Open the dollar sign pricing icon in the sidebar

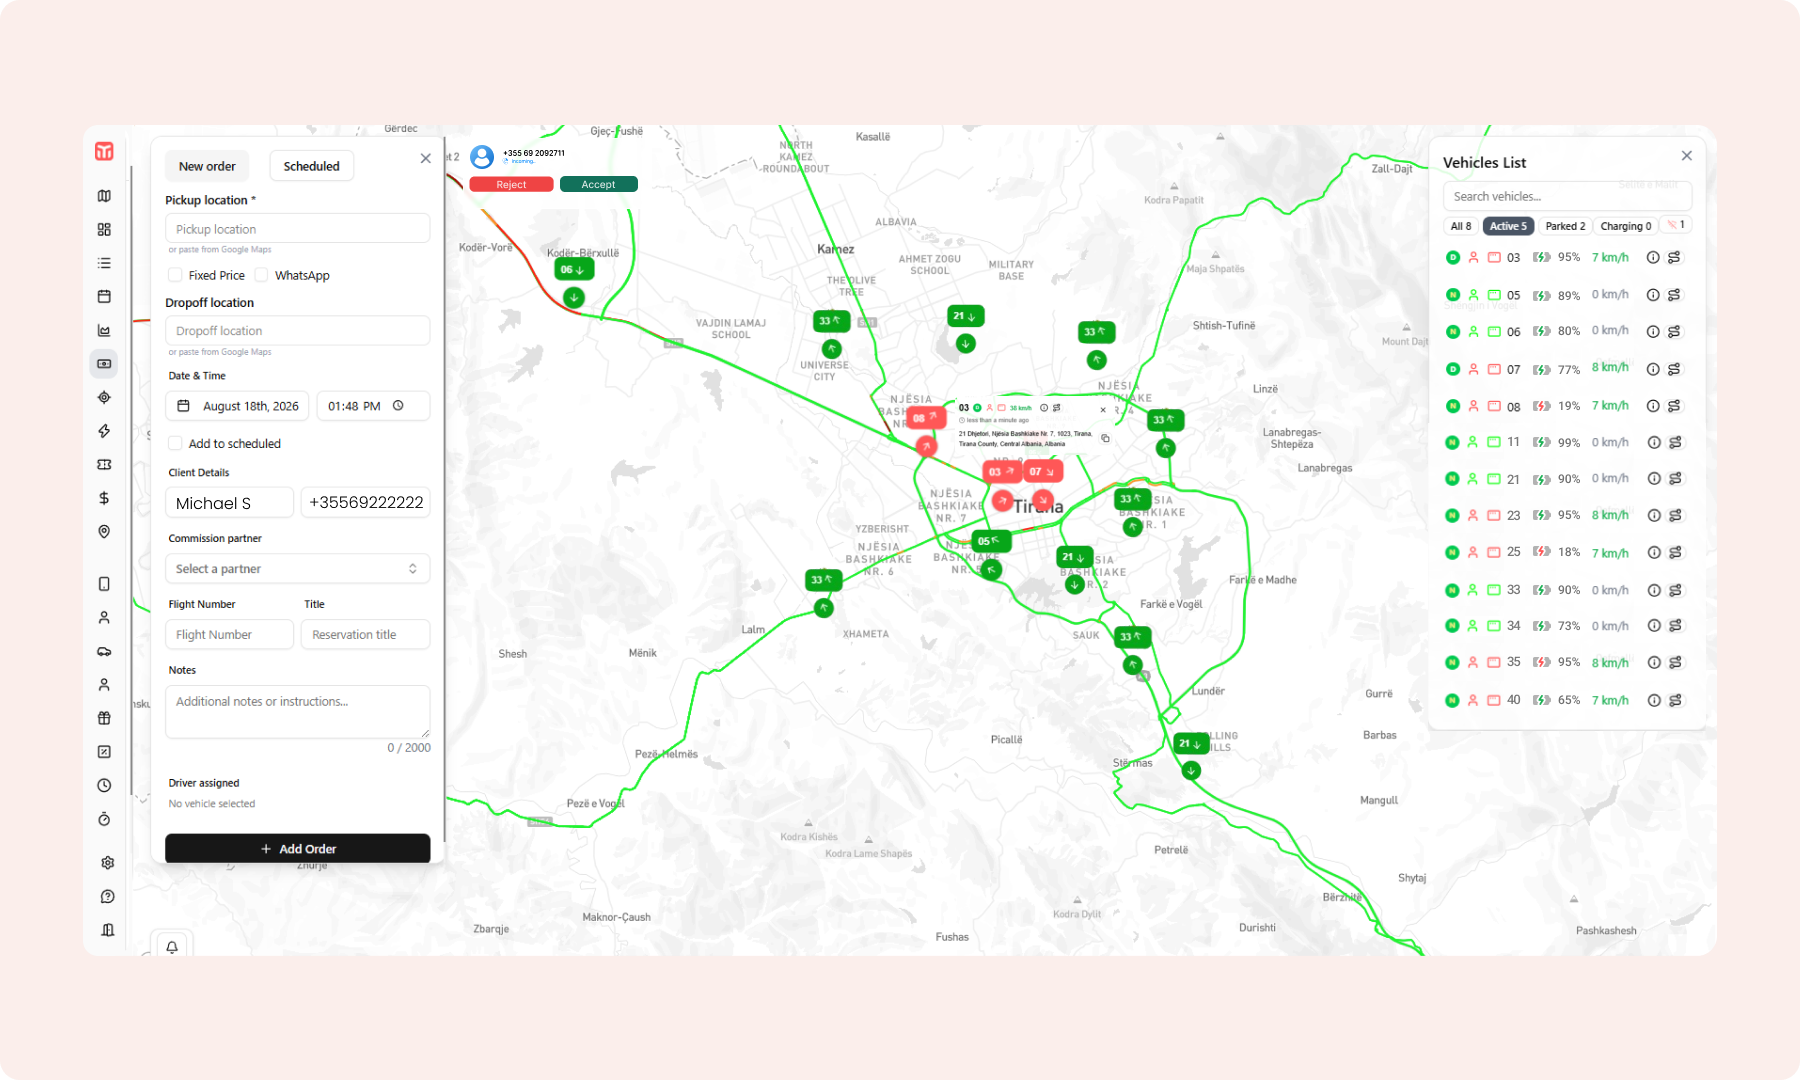coord(104,498)
